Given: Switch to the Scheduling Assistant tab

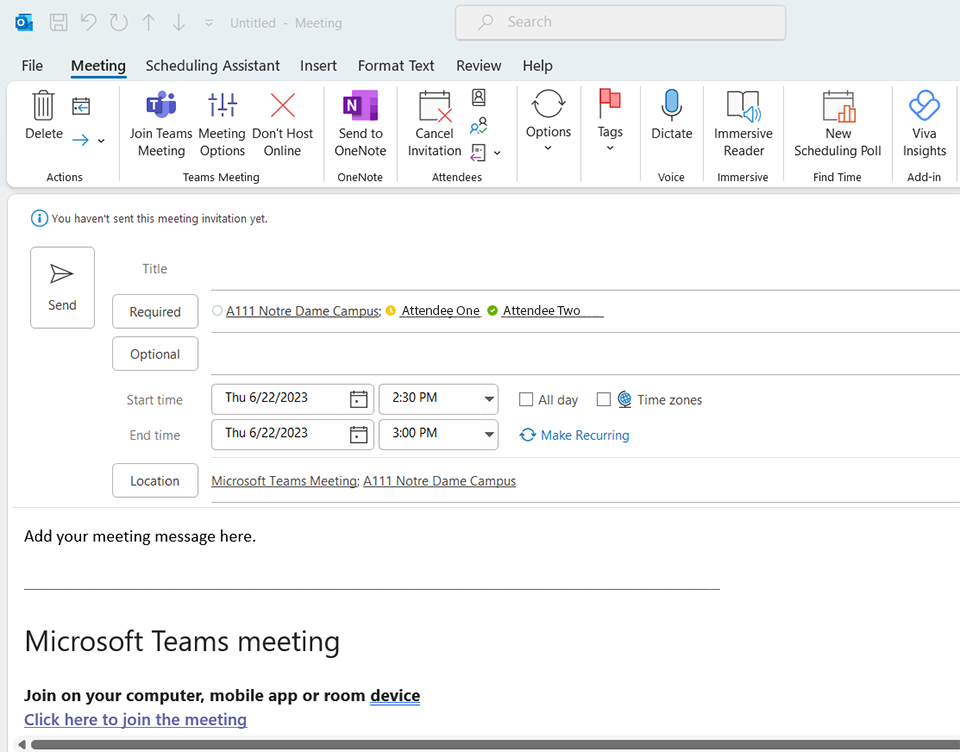Looking at the screenshot, I should click(x=212, y=66).
